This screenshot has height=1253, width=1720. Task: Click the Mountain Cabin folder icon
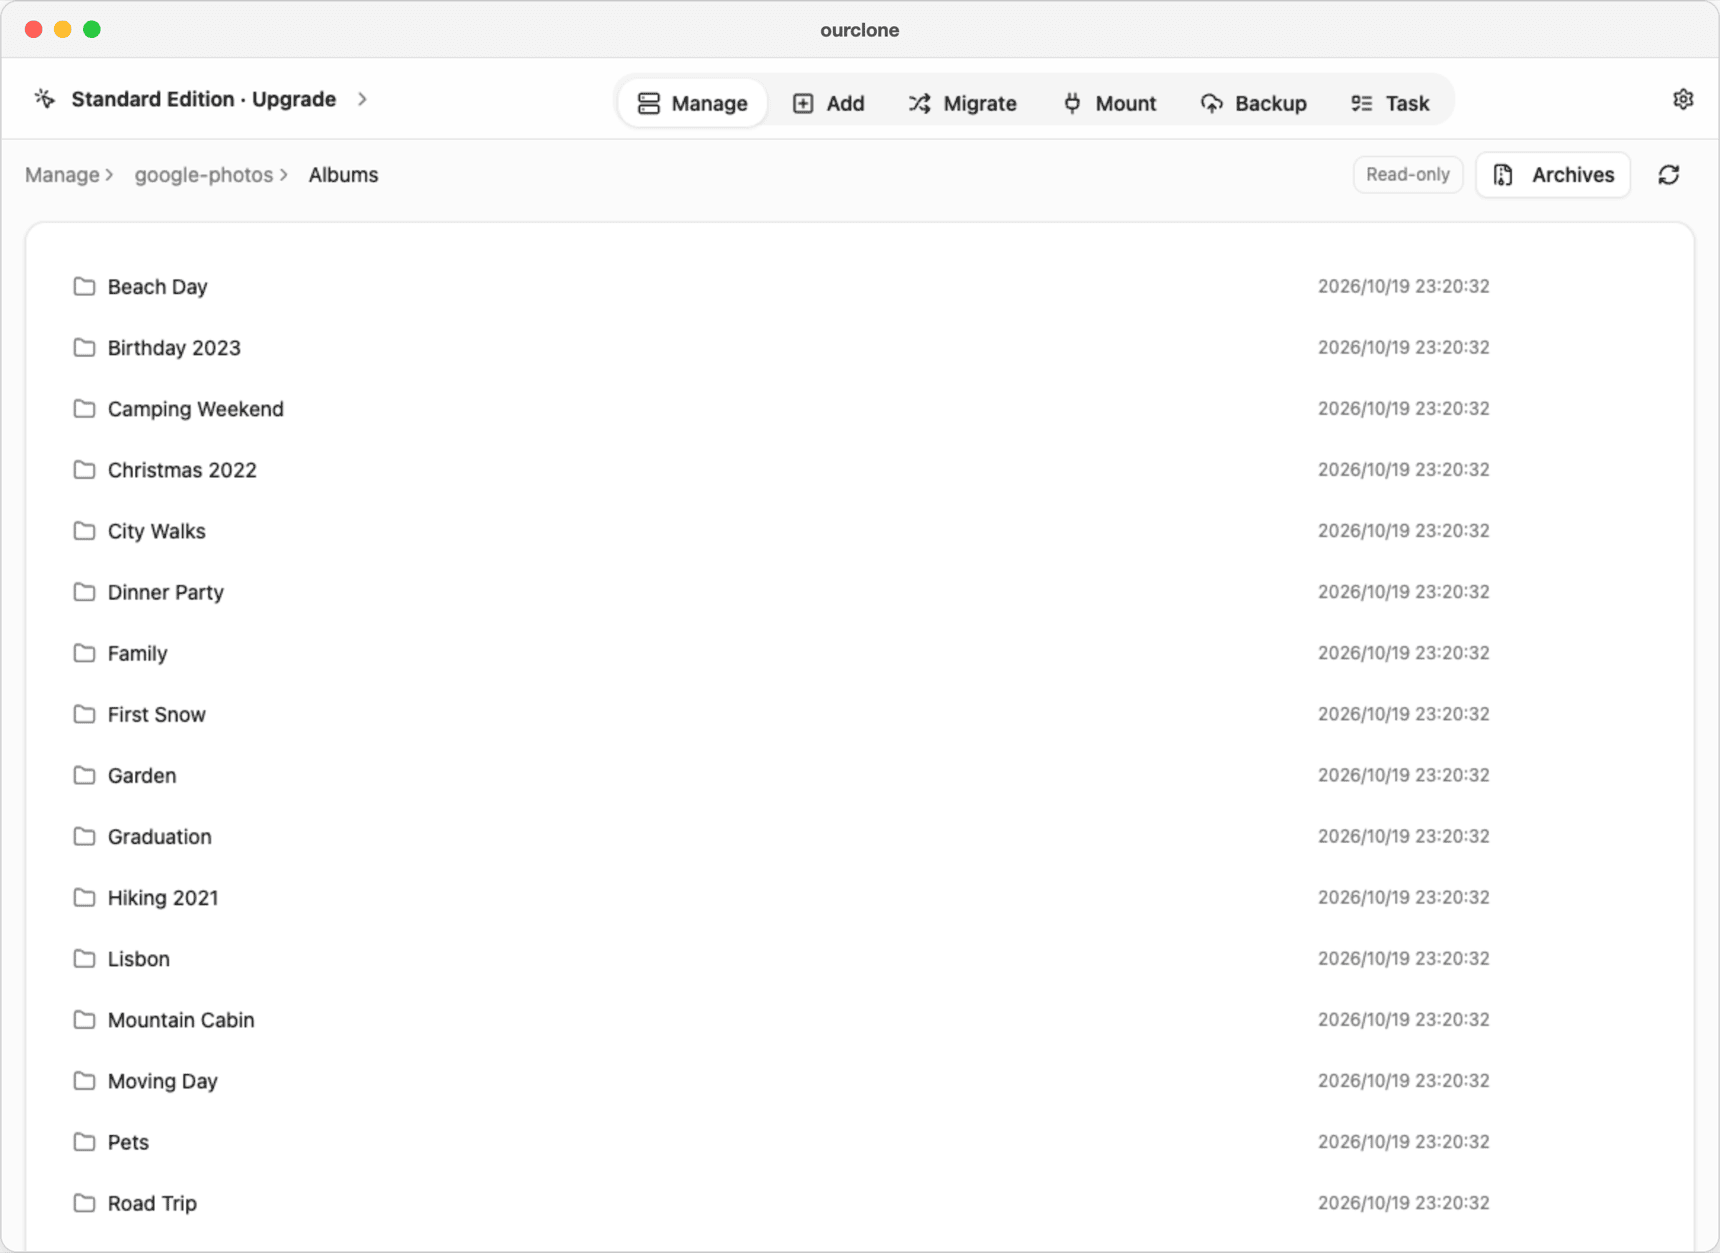pyautogui.click(x=84, y=1019)
